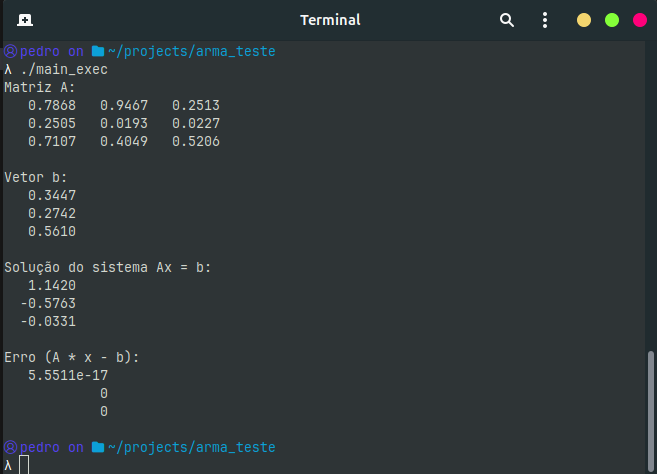The width and height of the screenshot is (657, 474).
Task: Click the error value 5.5511e-17
Action: 68,375
